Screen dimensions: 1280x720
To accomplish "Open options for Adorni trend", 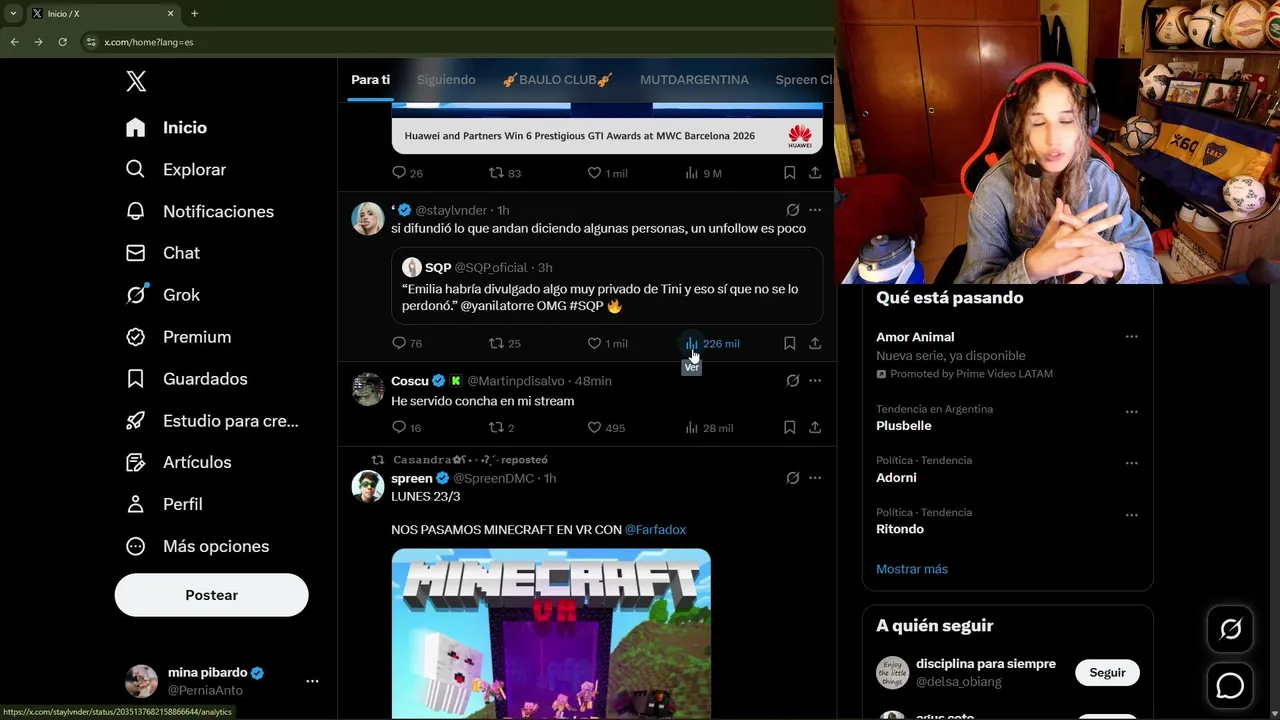I will pos(1131,463).
